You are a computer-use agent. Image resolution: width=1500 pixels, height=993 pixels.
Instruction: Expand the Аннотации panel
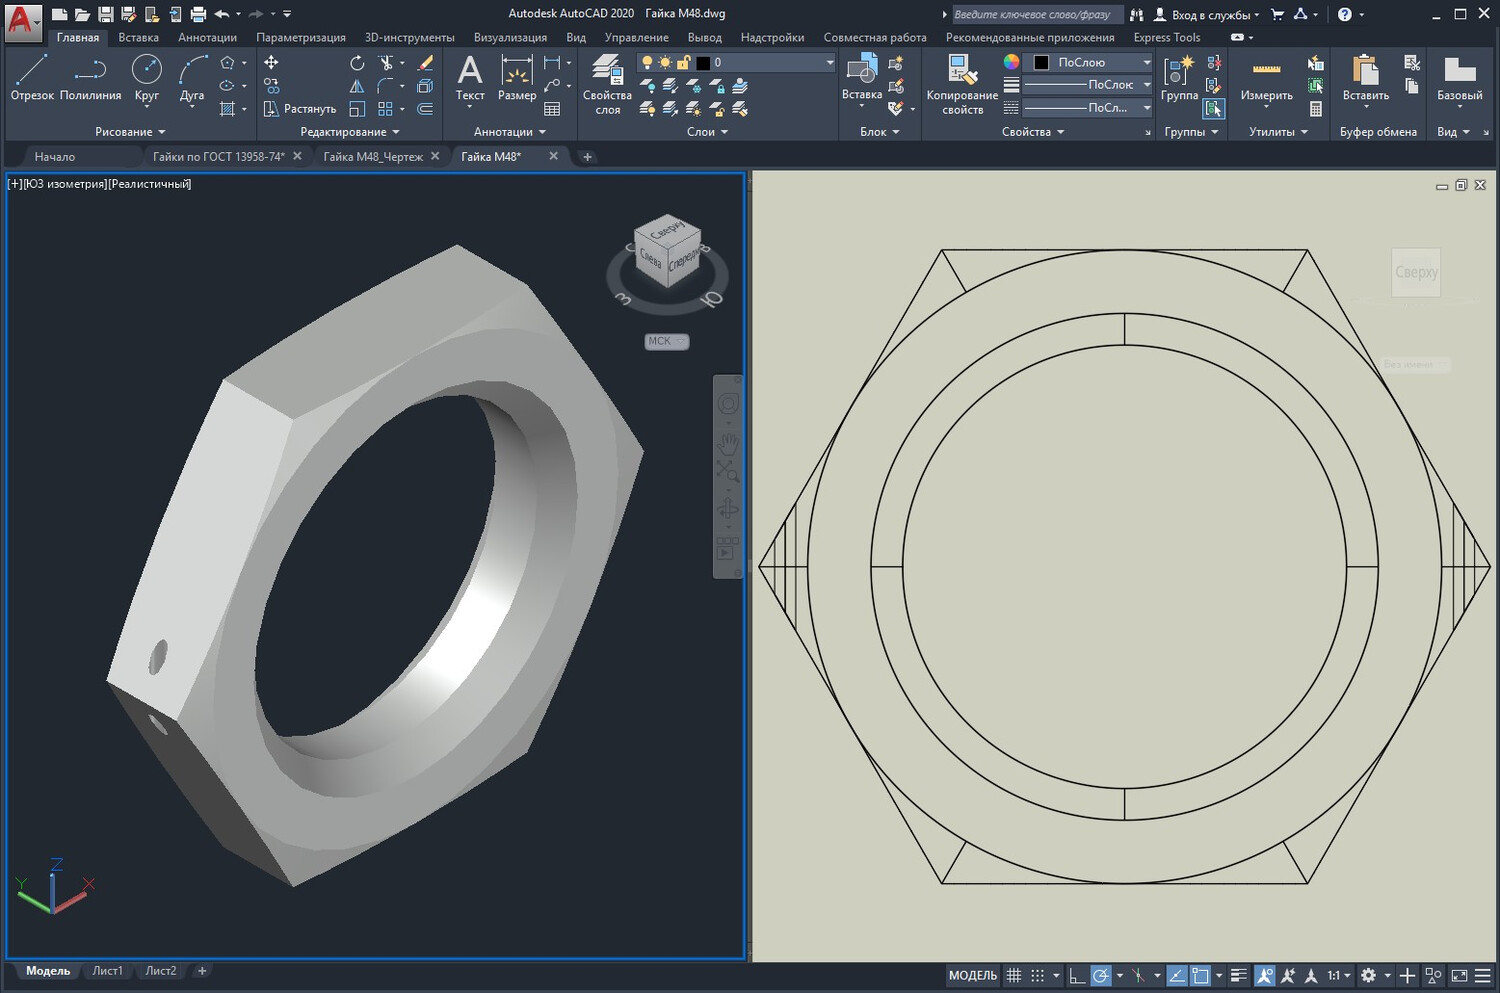point(510,132)
